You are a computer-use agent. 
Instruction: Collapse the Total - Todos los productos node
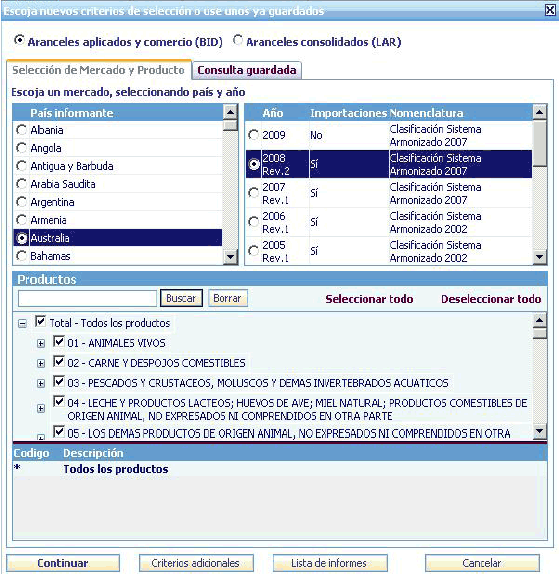pyautogui.click(x=22, y=324)
